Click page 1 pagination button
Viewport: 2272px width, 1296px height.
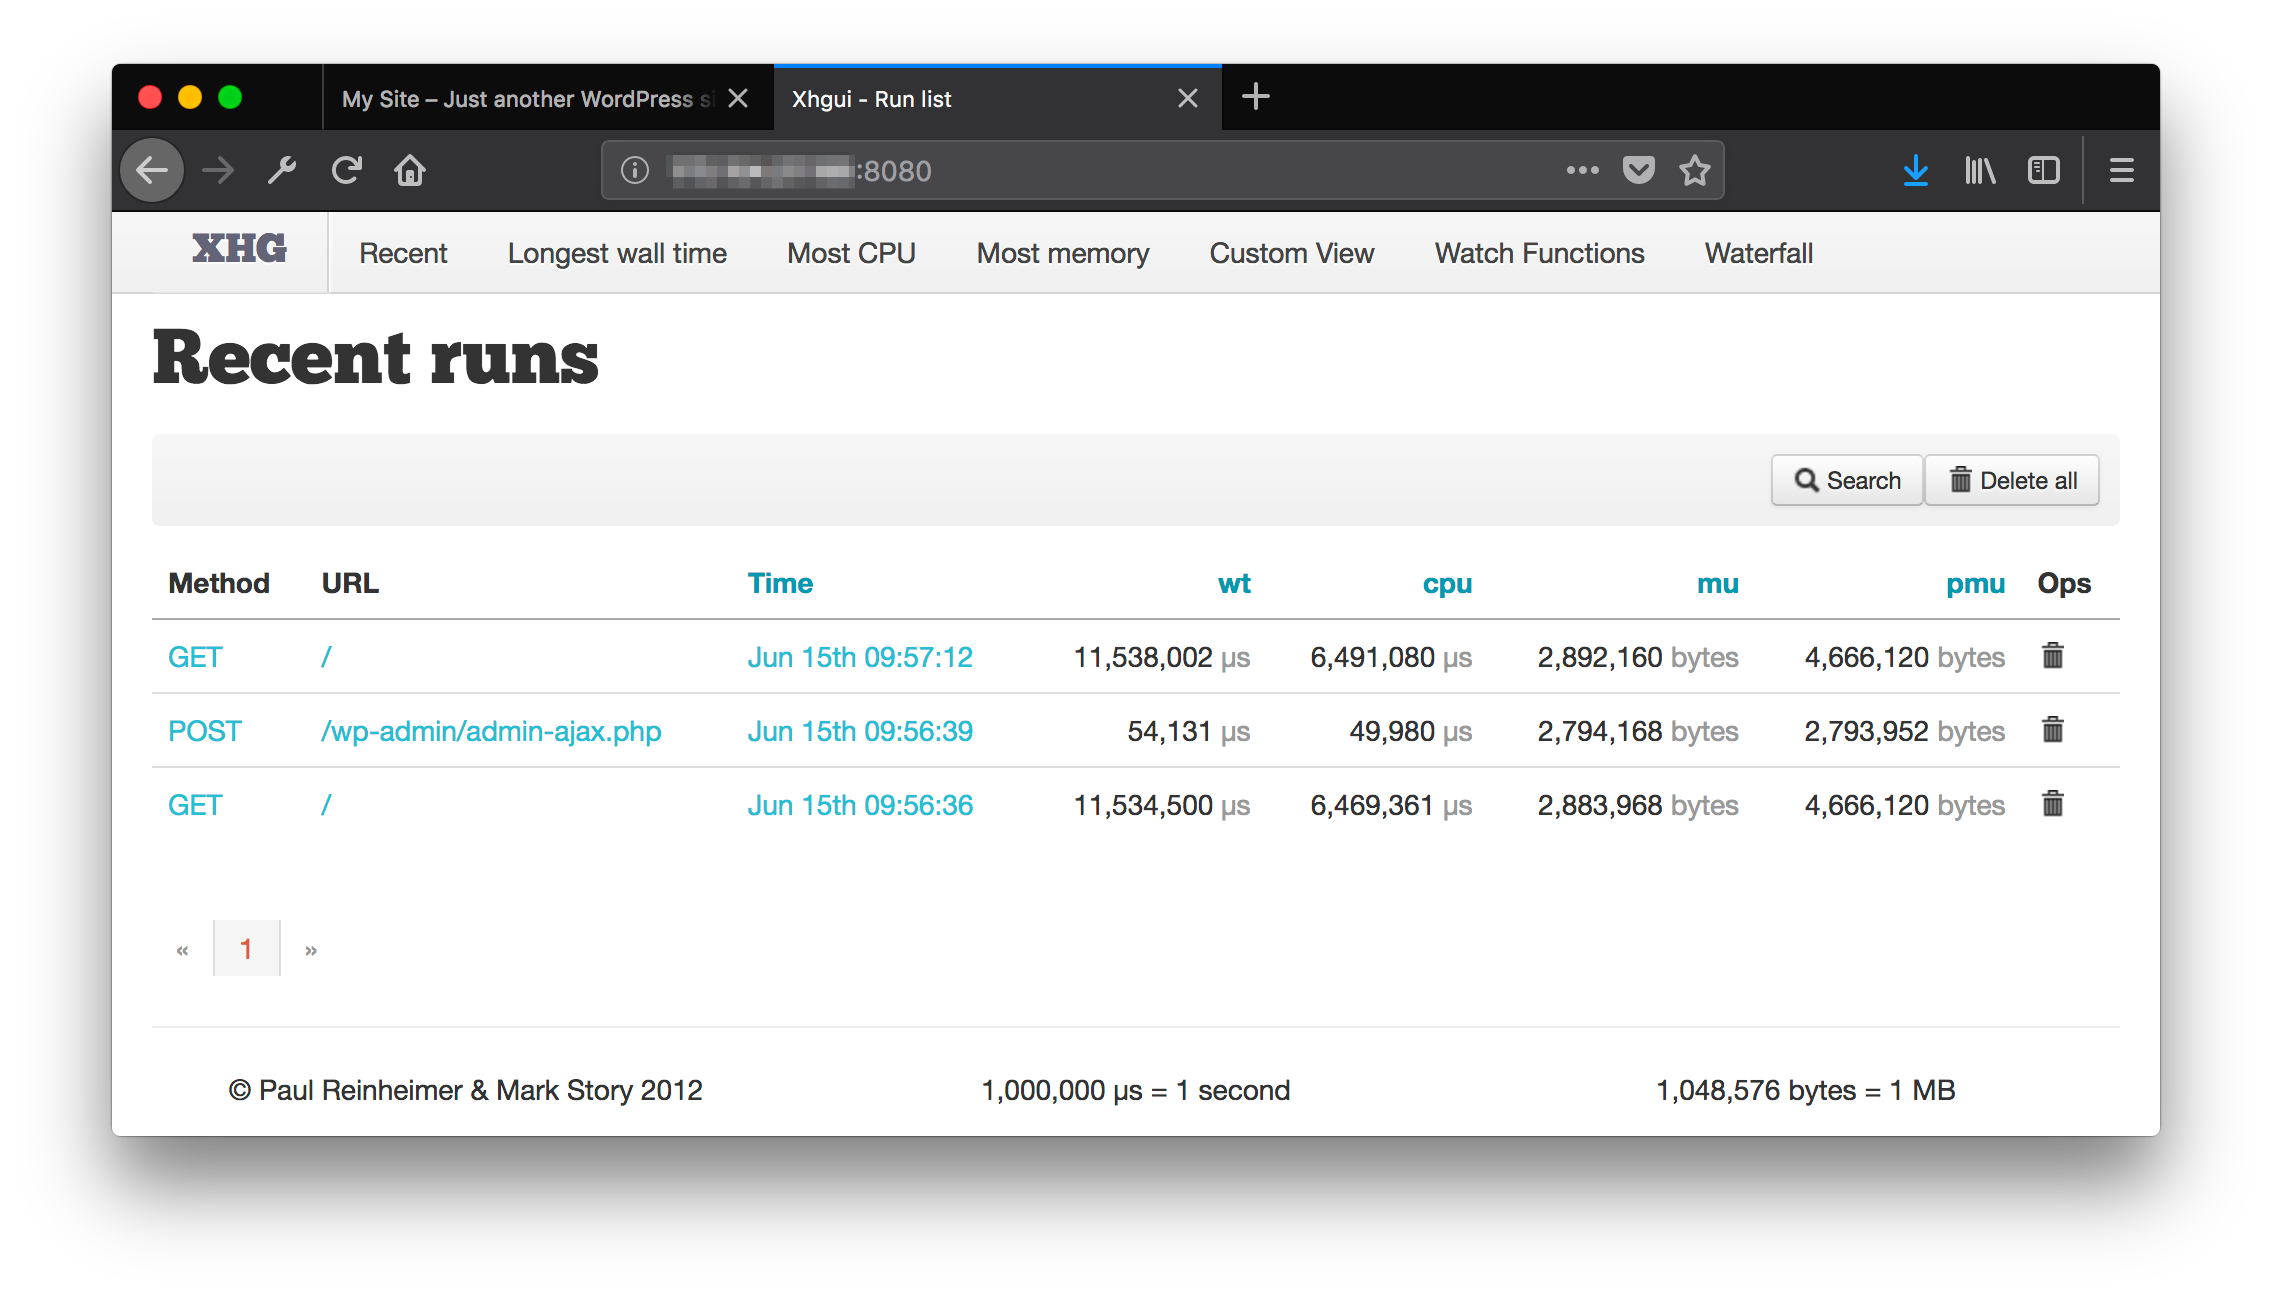(x=245, y=947)
